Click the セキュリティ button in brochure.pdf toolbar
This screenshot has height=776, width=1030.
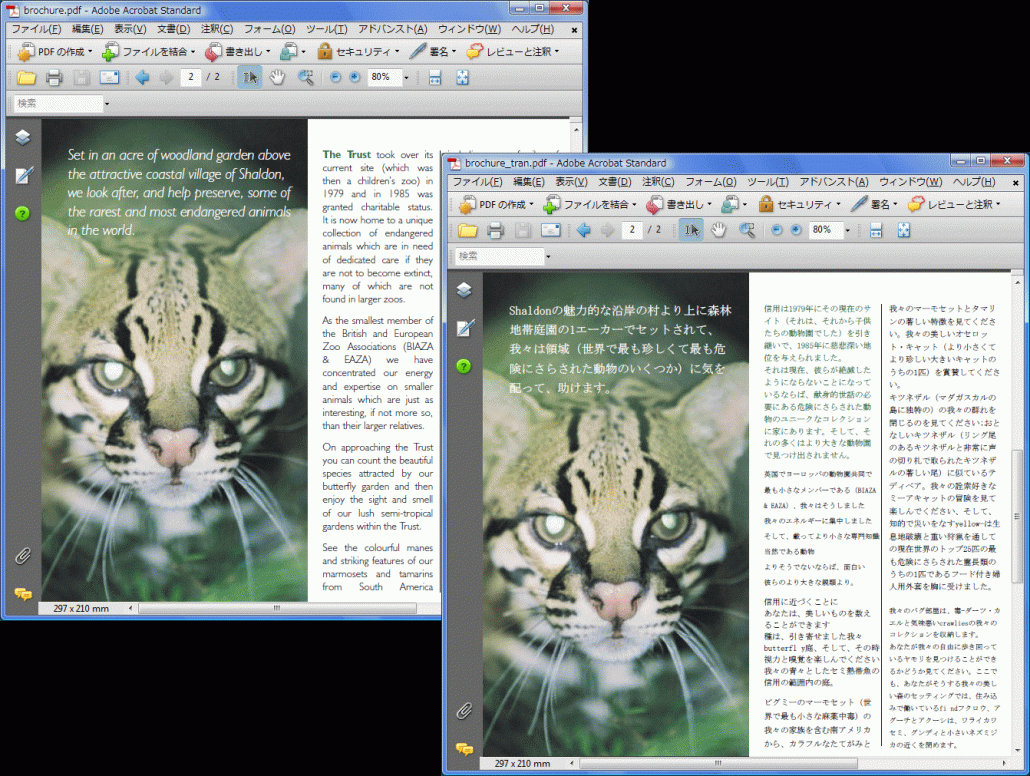tap(358, 51)
